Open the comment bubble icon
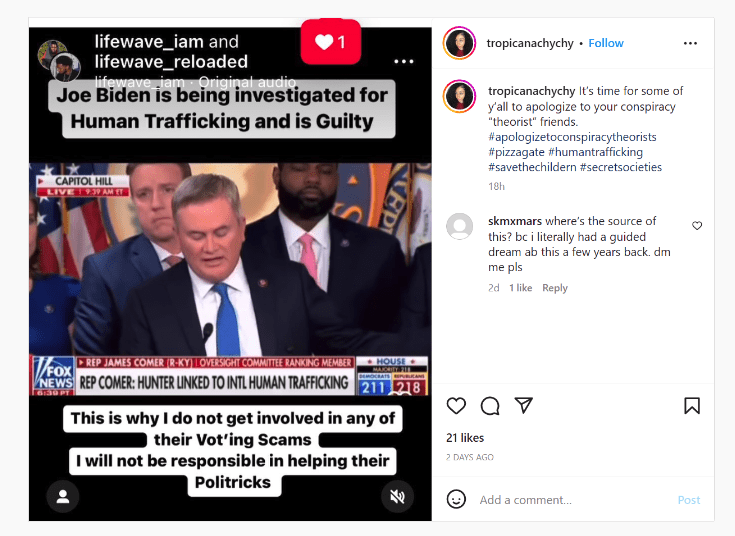This screenshot has width=735, height=536. [x=490, y=406]
